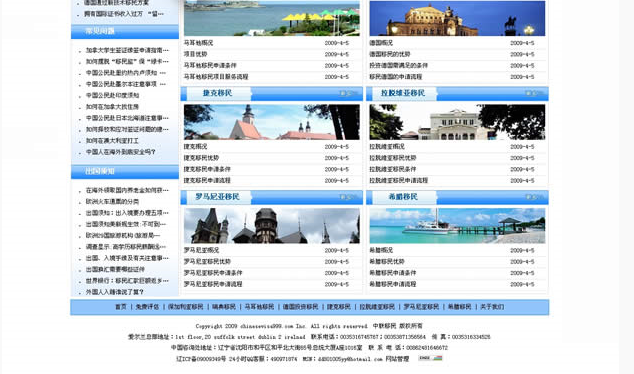Open the 更多 link in 捷克移民 header
Image resolution: width=634 pixels, height=374 pixels.
click(x=347, y=93)
